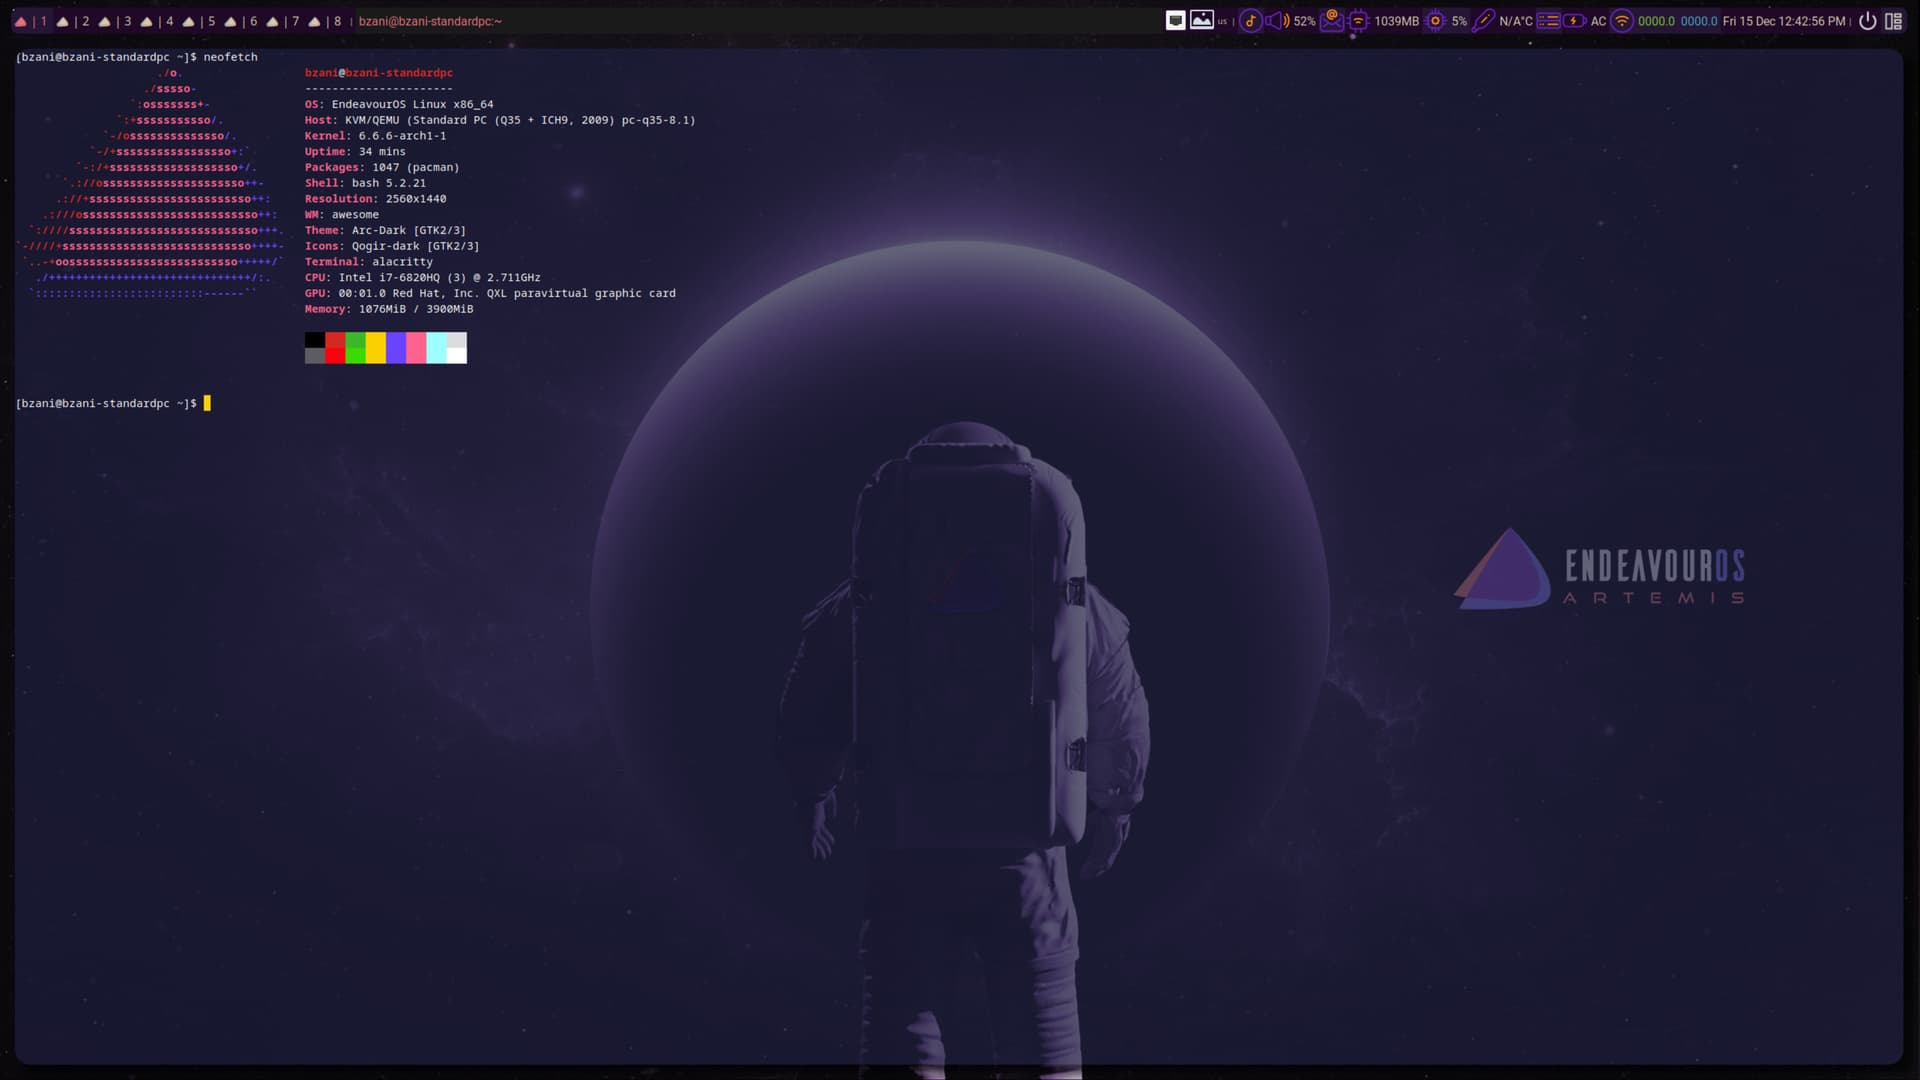
Task: Click the terminal prompt cursor line
Action: click(207, 404)
